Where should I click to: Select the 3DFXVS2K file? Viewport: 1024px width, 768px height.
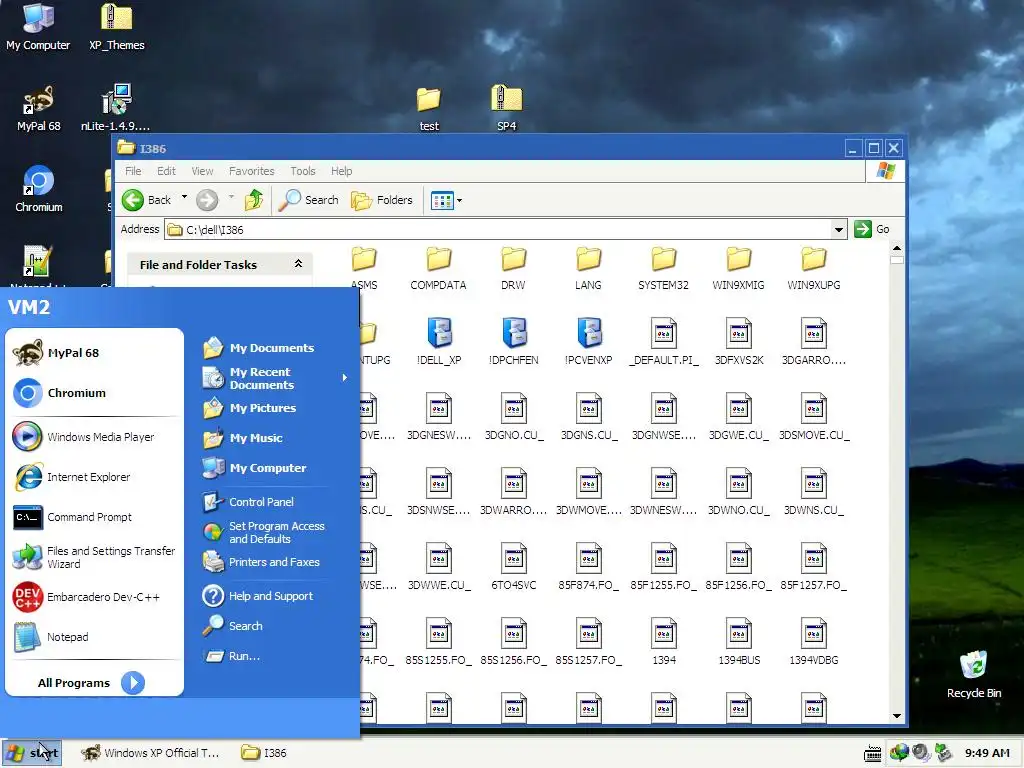tap(739, 342)
